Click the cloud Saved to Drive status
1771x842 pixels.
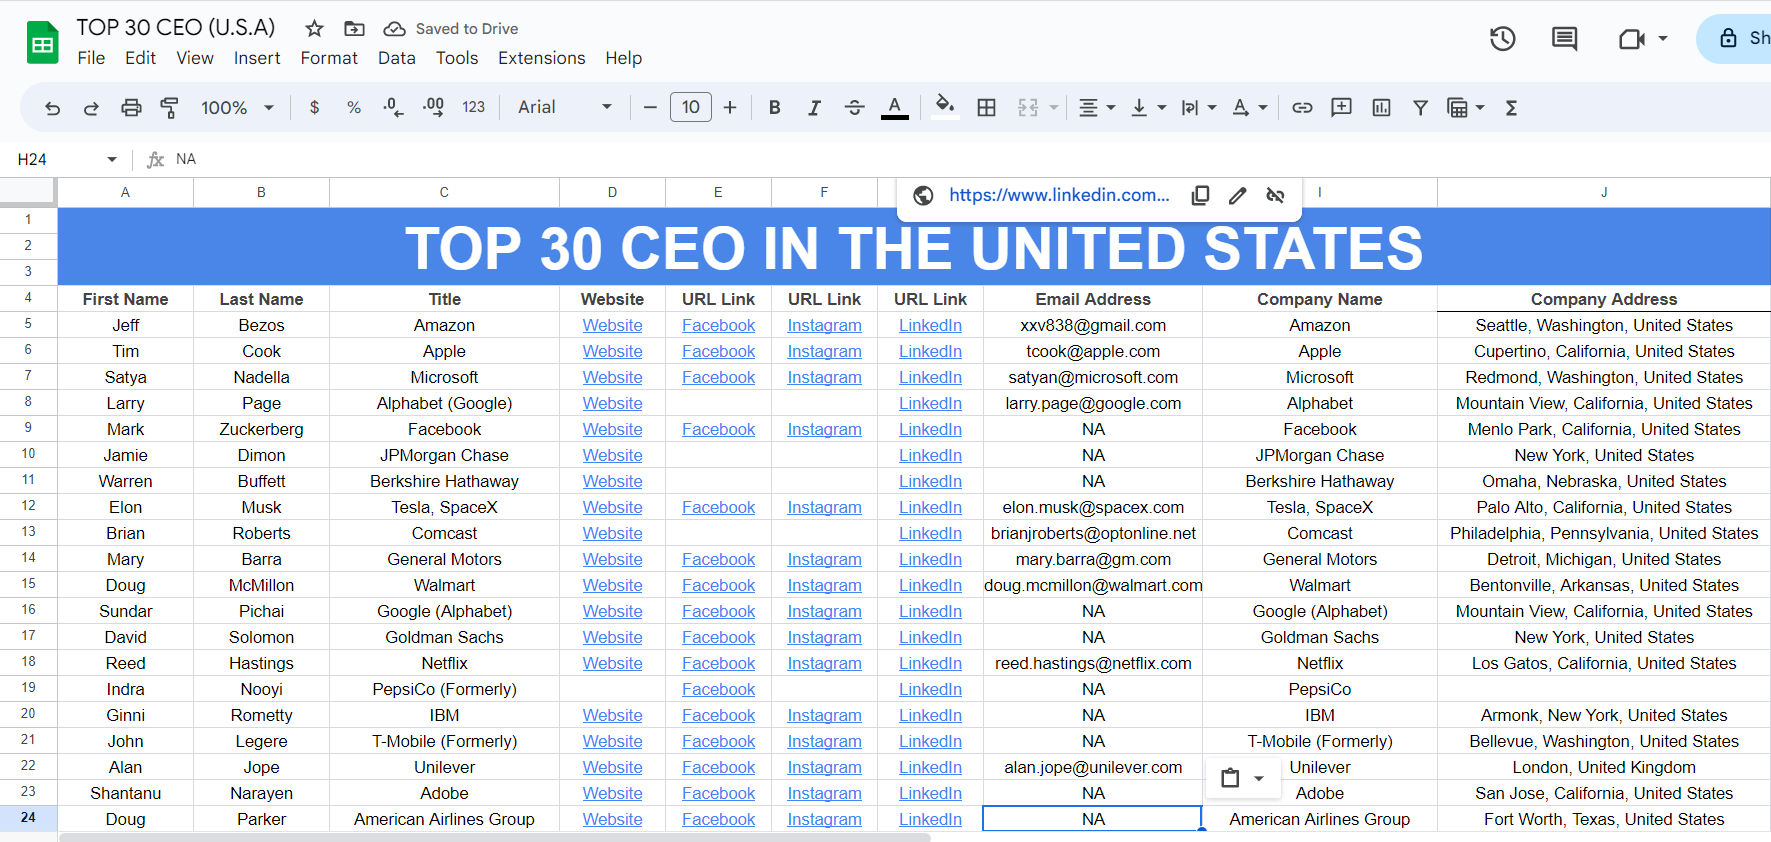pos(451,29)
